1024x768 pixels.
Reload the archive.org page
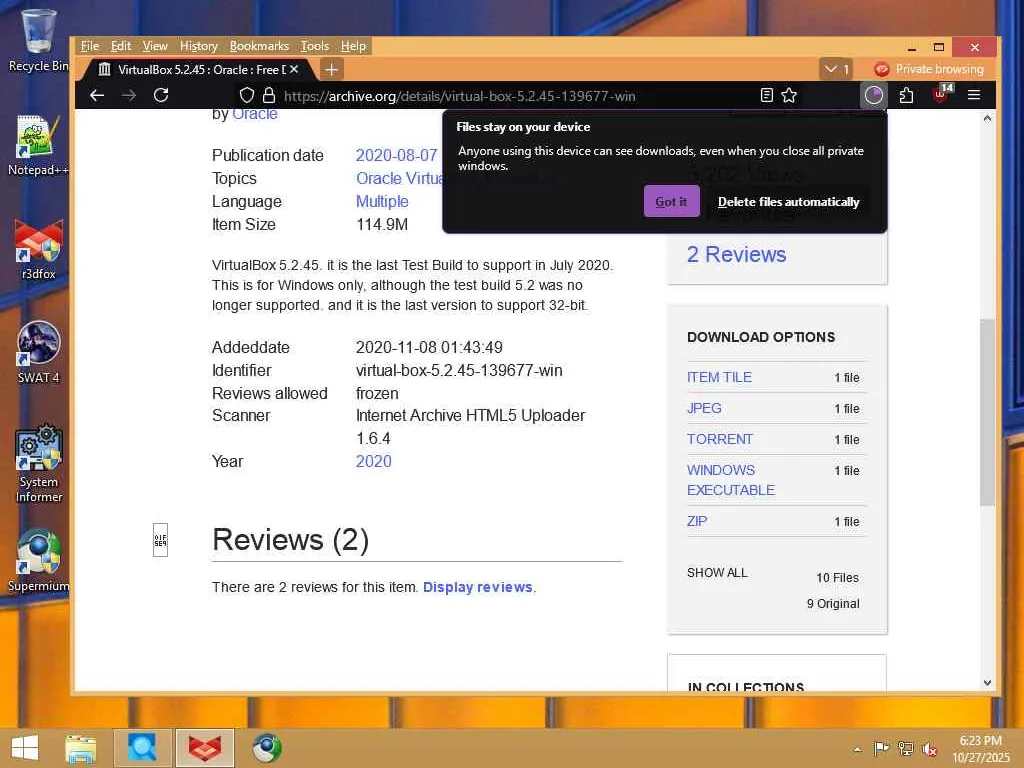coord(161,95)
